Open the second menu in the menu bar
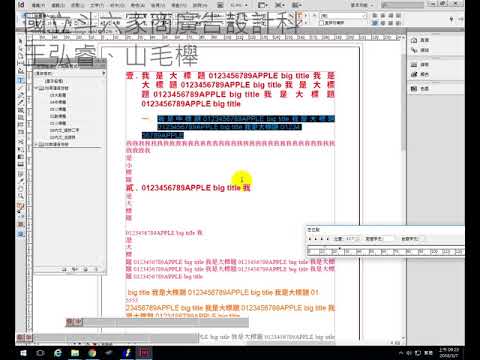The height and width of the screenshot is (360, 480). 58,5
